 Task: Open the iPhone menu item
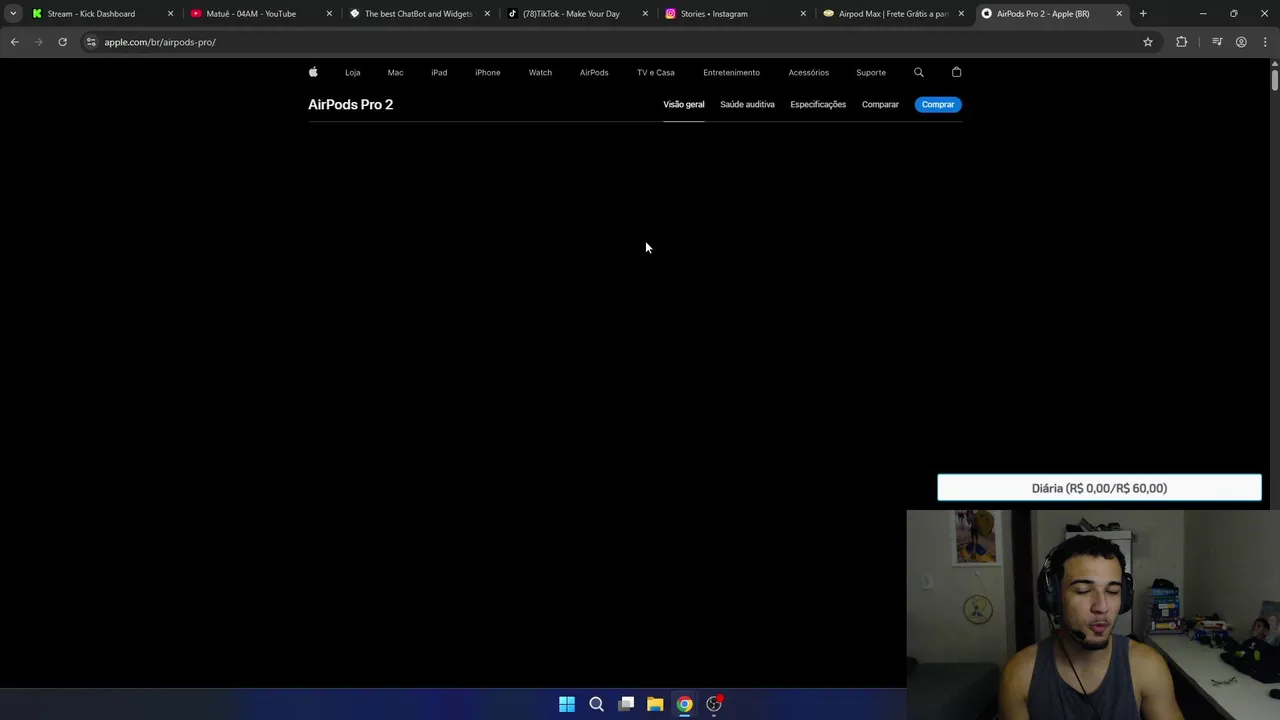tap(488, 72)
